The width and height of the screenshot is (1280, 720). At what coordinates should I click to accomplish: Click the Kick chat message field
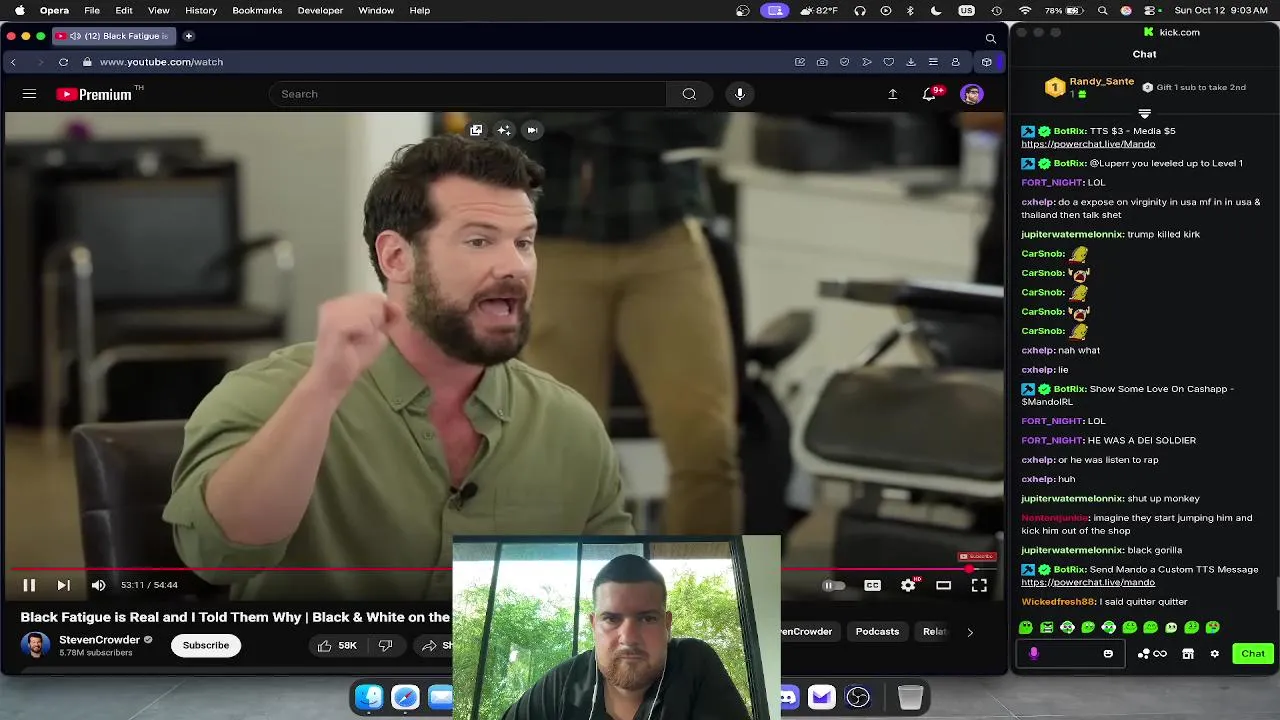pos(1068,654)
